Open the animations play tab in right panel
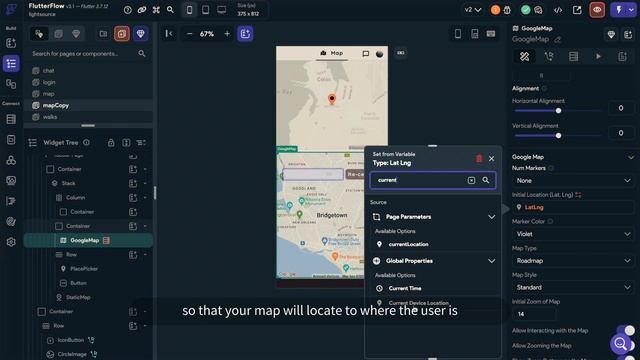This screenshot has width=640, height=360. (x=598, y=56)
